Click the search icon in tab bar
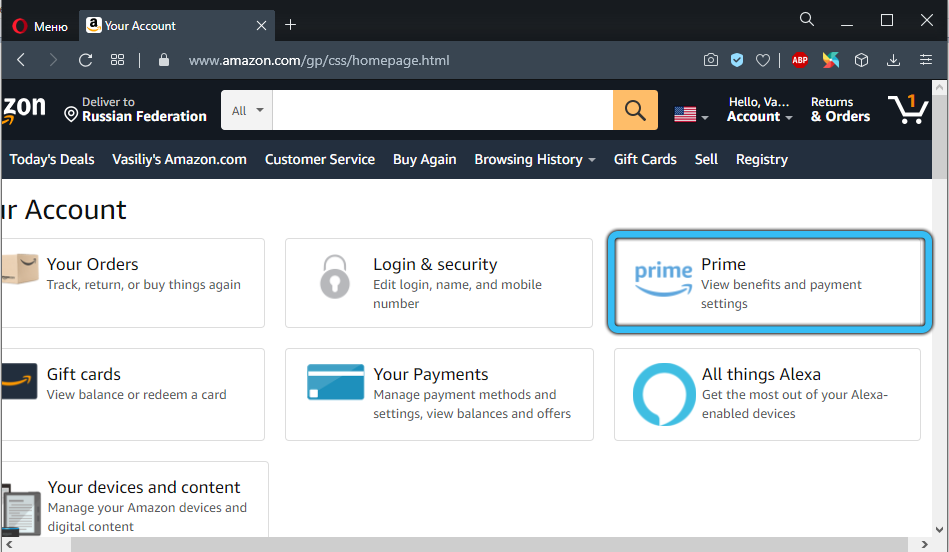Viewport: 949px width, 552px height. pyautogui.click(x=807, y=20)
